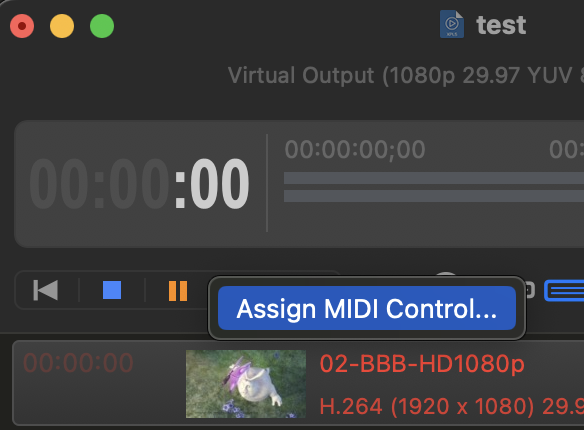584x430 pixels.
Task: Click the partially cut-off timecode at right
Action: 566,150
